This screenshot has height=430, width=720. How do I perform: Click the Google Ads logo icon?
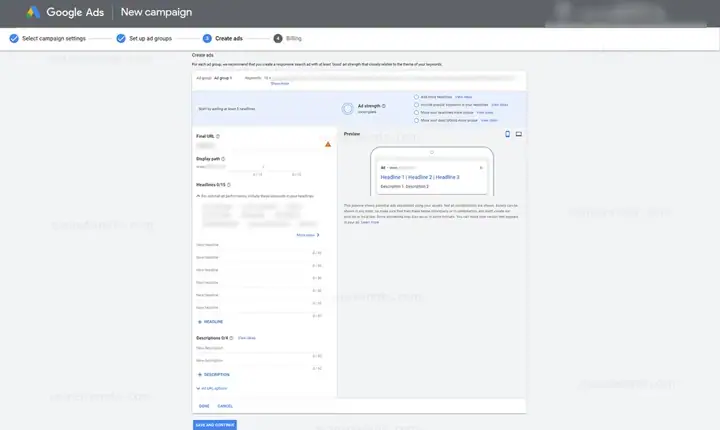click(33, 12)
